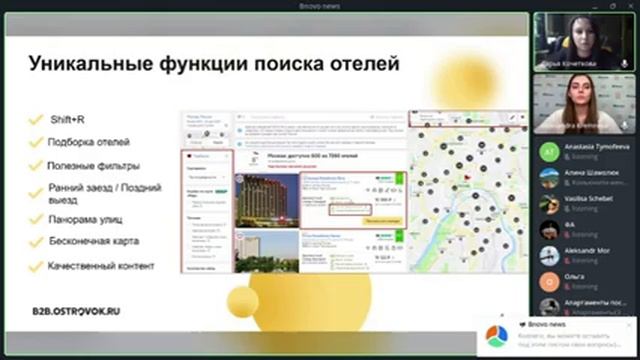The image size is (640, 360).
Task: Minimize the Brovo news window
Action: 595,6
